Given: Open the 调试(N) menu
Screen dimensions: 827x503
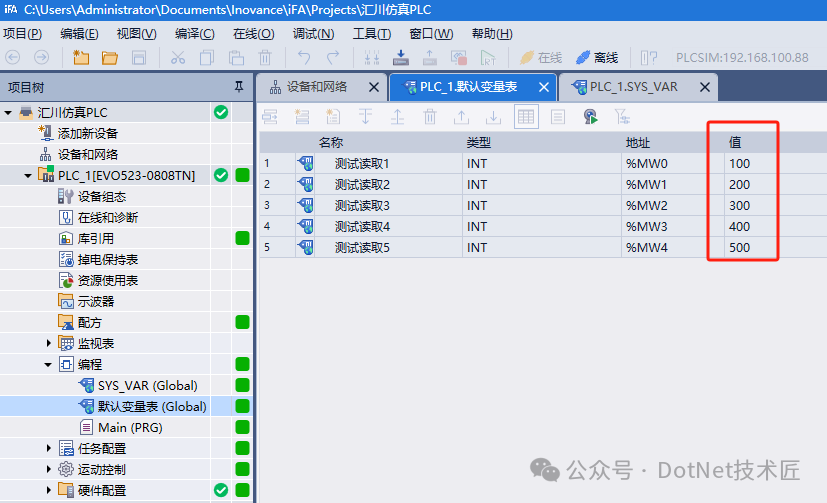Looking at the screenshot, I should (x=313, y=34).
